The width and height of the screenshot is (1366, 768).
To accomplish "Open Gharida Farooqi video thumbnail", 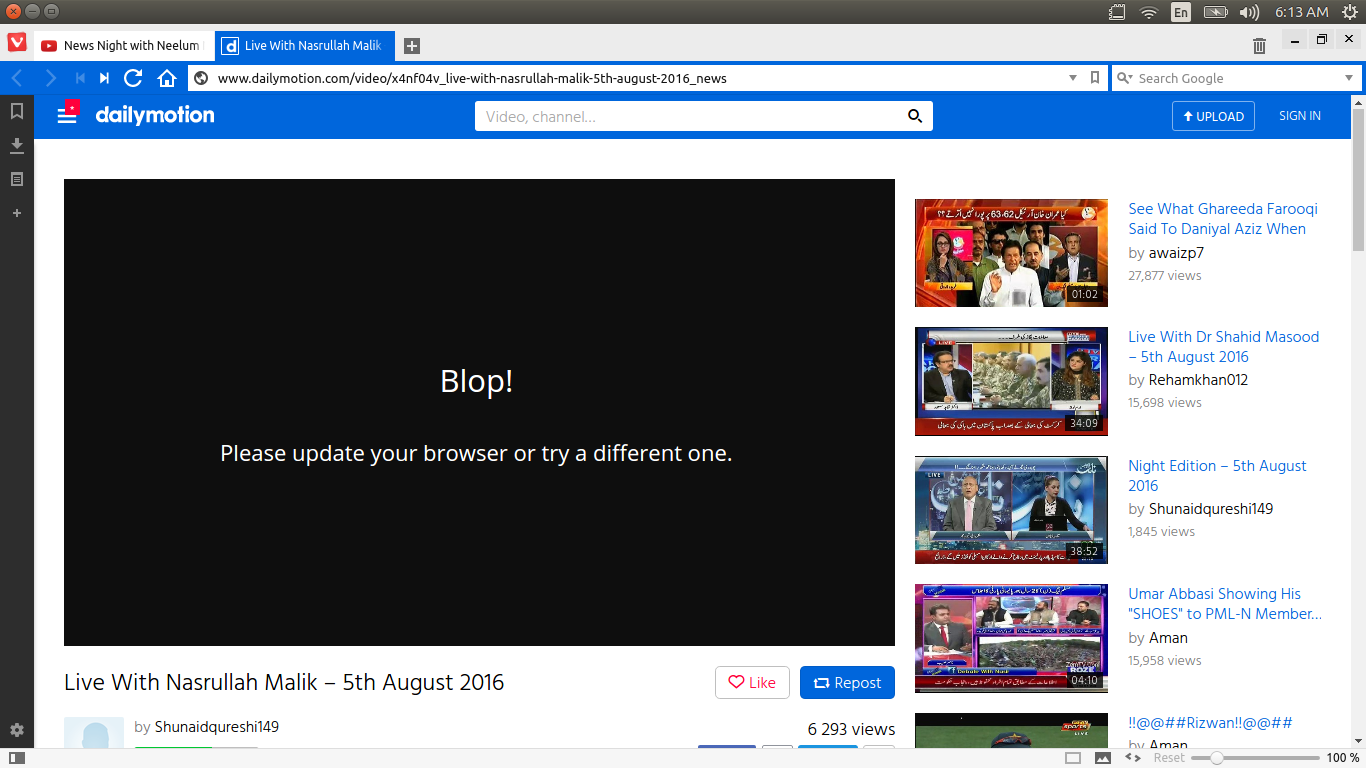I will pyautogui.click(x=1011, y=253).
